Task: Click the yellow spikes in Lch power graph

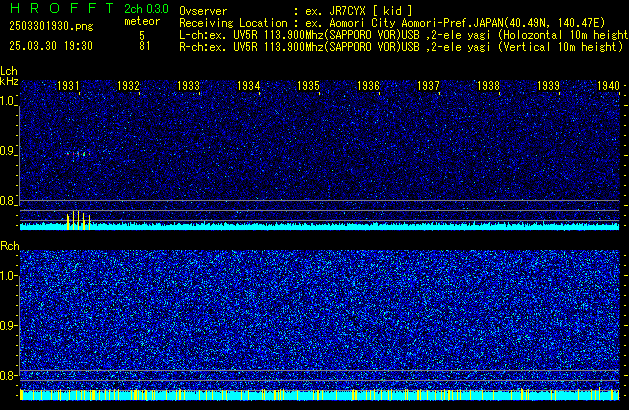Action: tap(78, 220)
